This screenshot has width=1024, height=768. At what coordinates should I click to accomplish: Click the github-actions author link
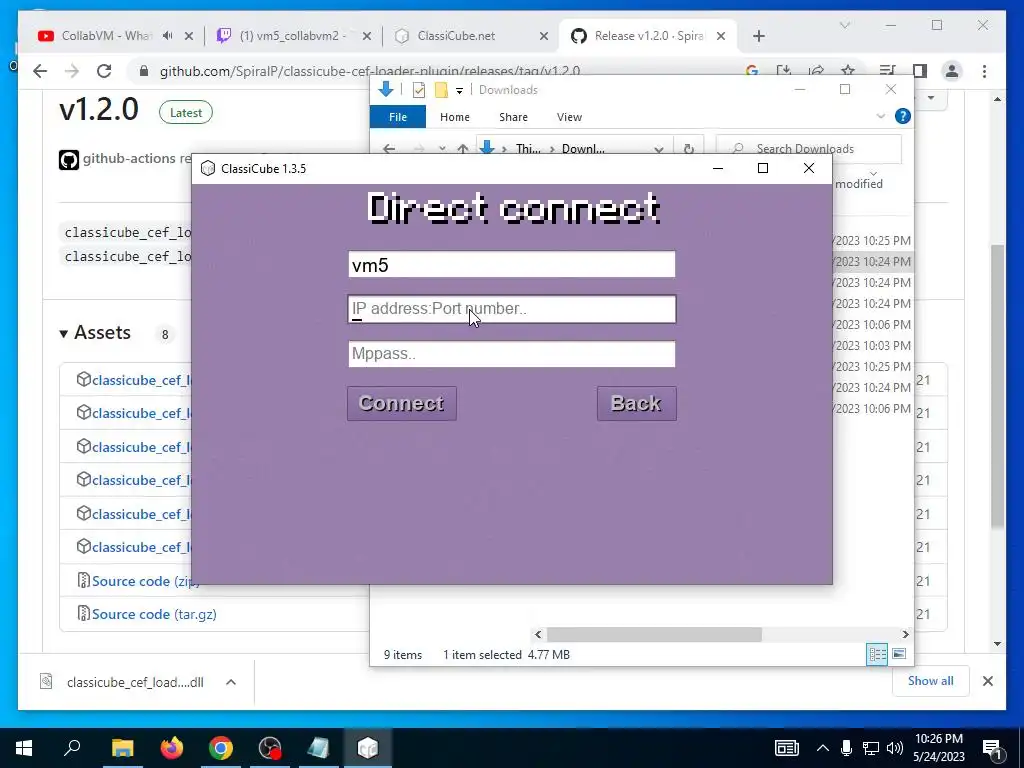pos(129,159)
